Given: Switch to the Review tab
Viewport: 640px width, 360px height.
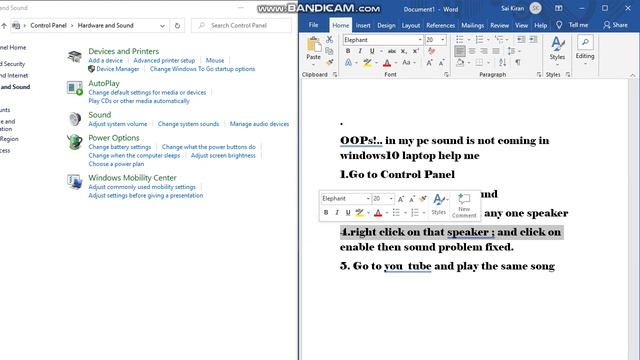Looking at the screenshot, I should (x=499, y=25).
